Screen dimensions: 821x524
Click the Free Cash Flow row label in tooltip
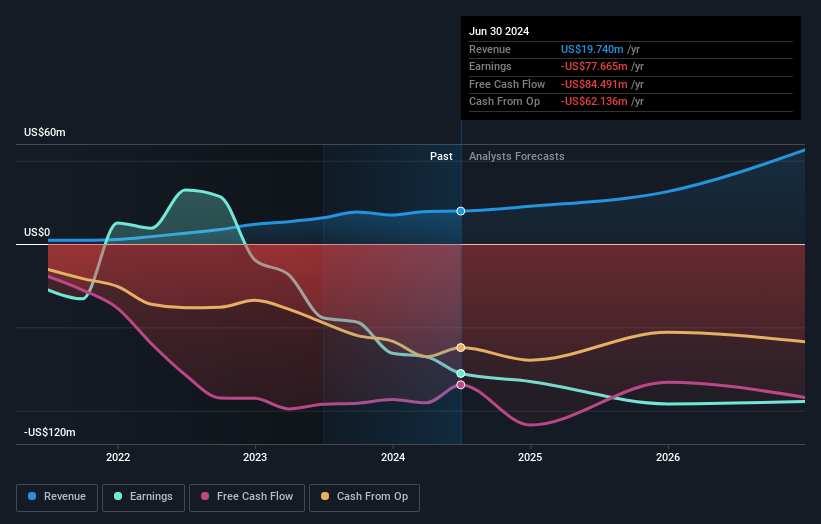click(507, 84)
